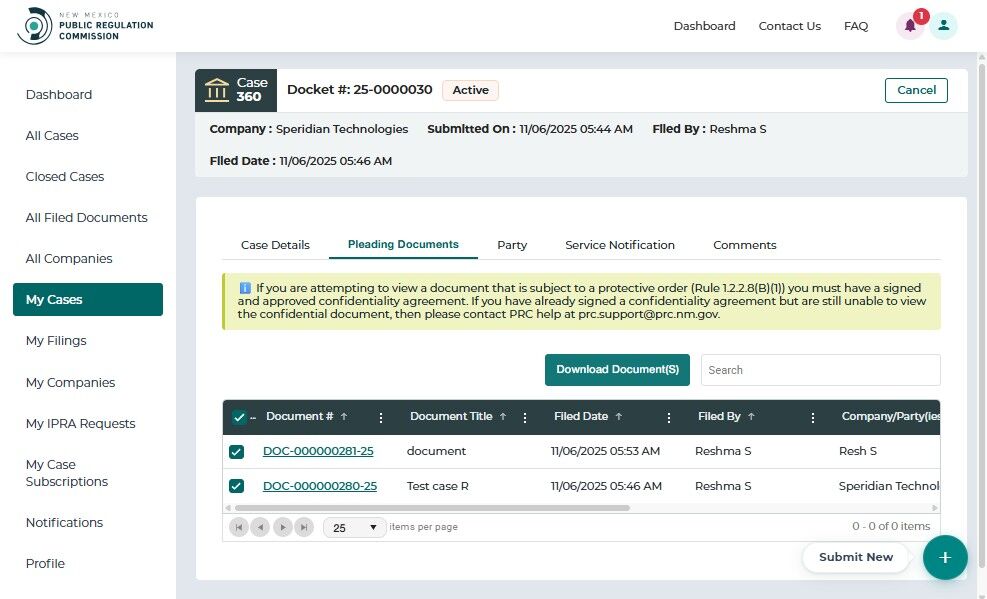987x599 pixels.
Task: Click the Case 360 courthouse icon
Action: click(217, 90)
